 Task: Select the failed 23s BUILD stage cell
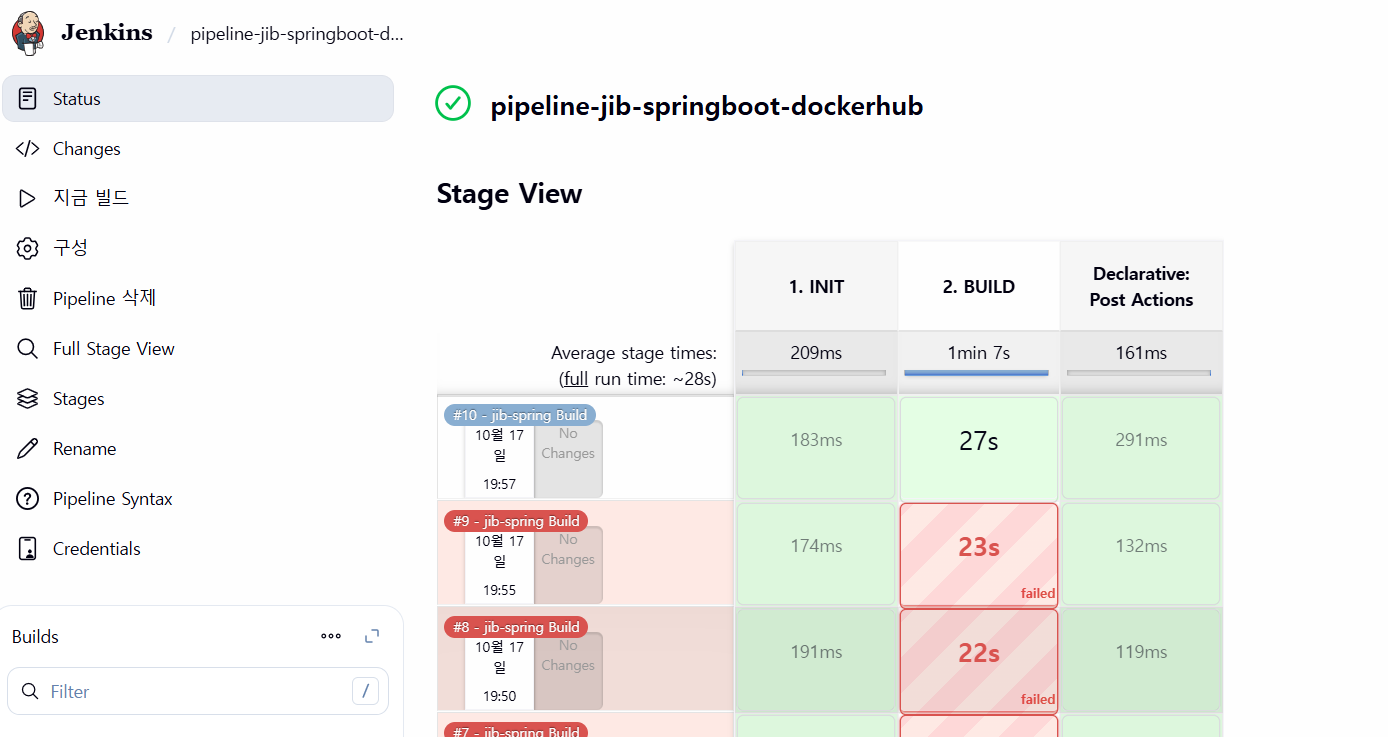tap(979, 555)
